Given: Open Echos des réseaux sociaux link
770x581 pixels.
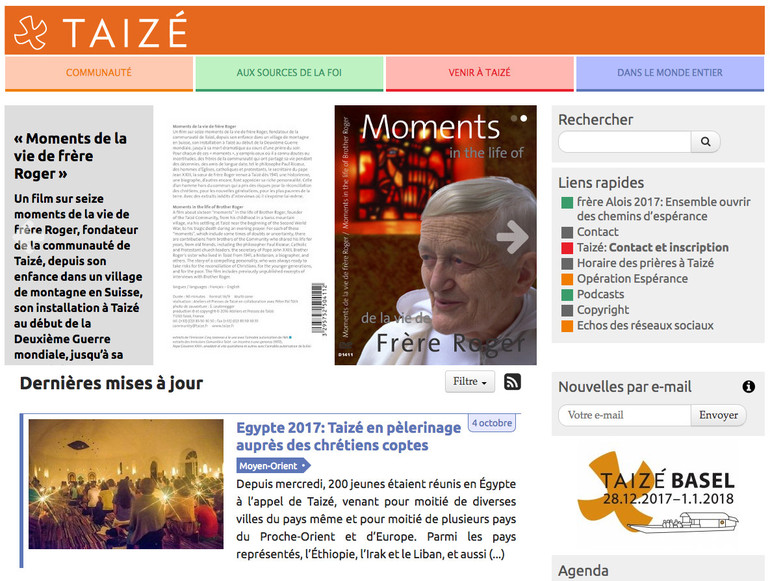Looking at the screenshot, I should [645, 326].
